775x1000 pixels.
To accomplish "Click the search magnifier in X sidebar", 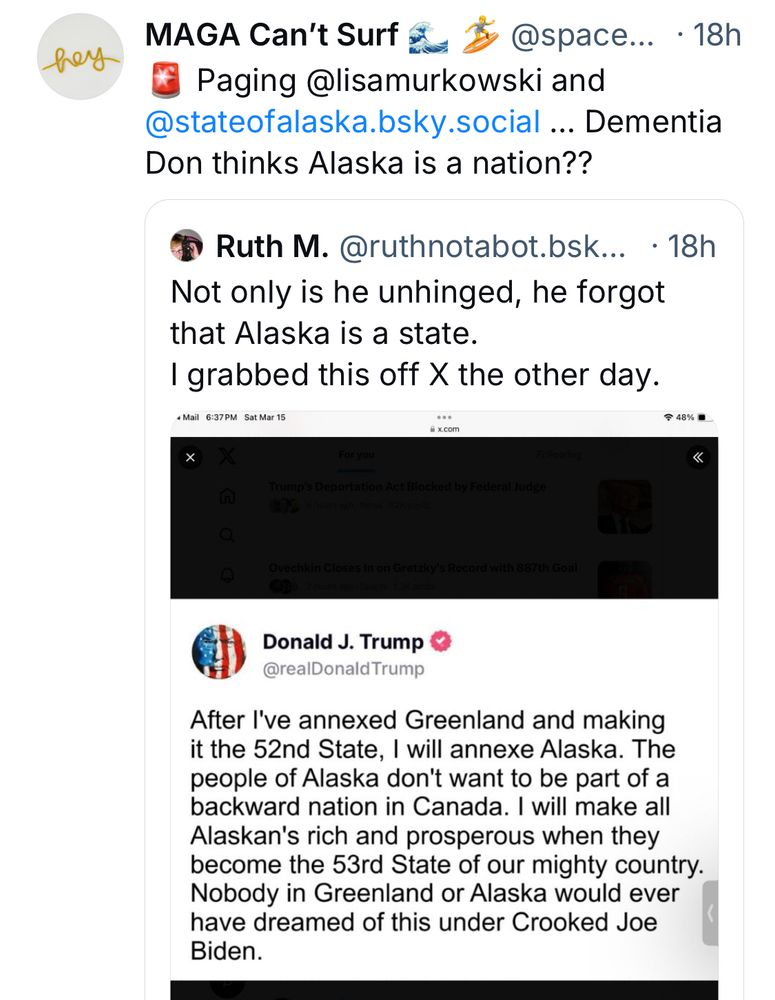I will click(227, 534).
